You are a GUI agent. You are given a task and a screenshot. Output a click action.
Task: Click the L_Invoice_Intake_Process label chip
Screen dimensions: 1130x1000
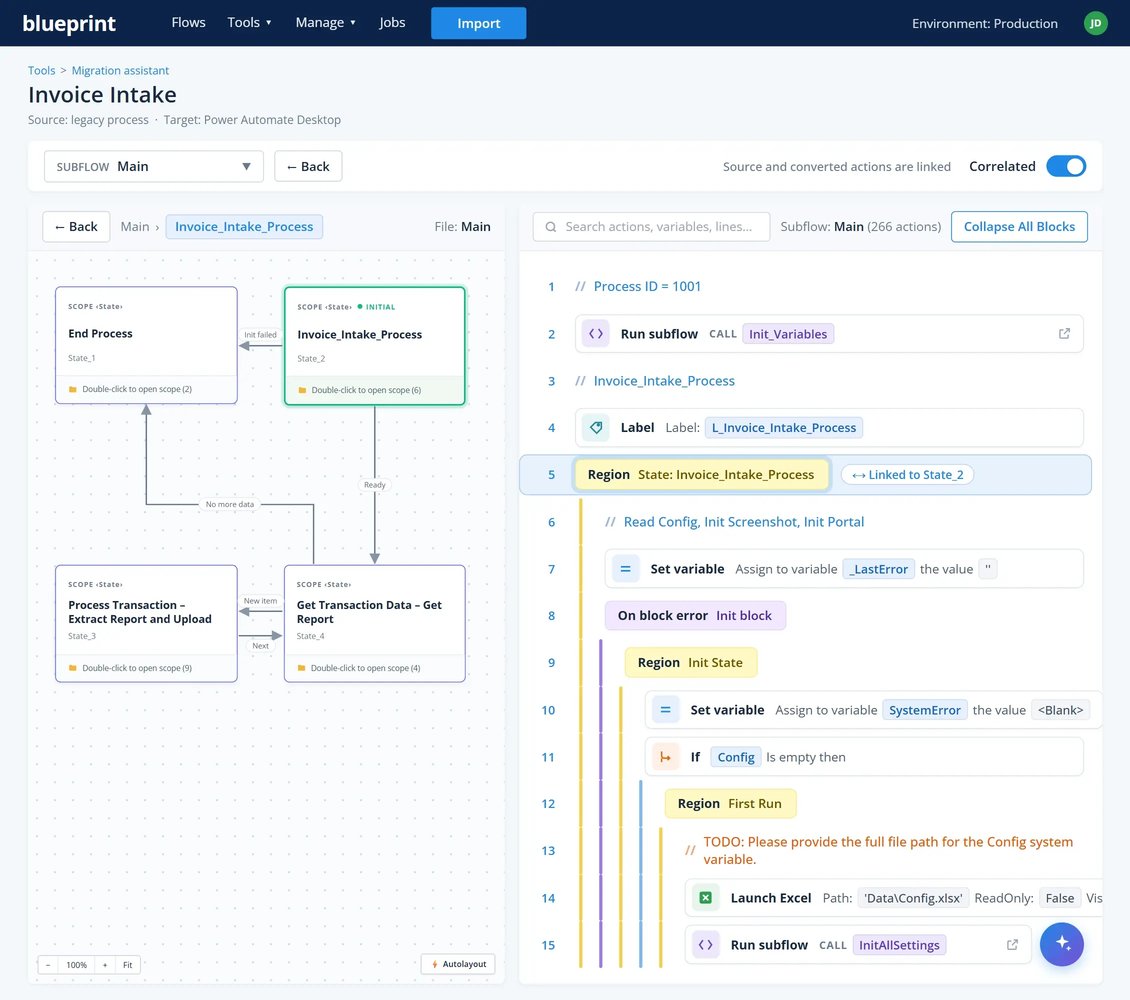coord(783,427)
